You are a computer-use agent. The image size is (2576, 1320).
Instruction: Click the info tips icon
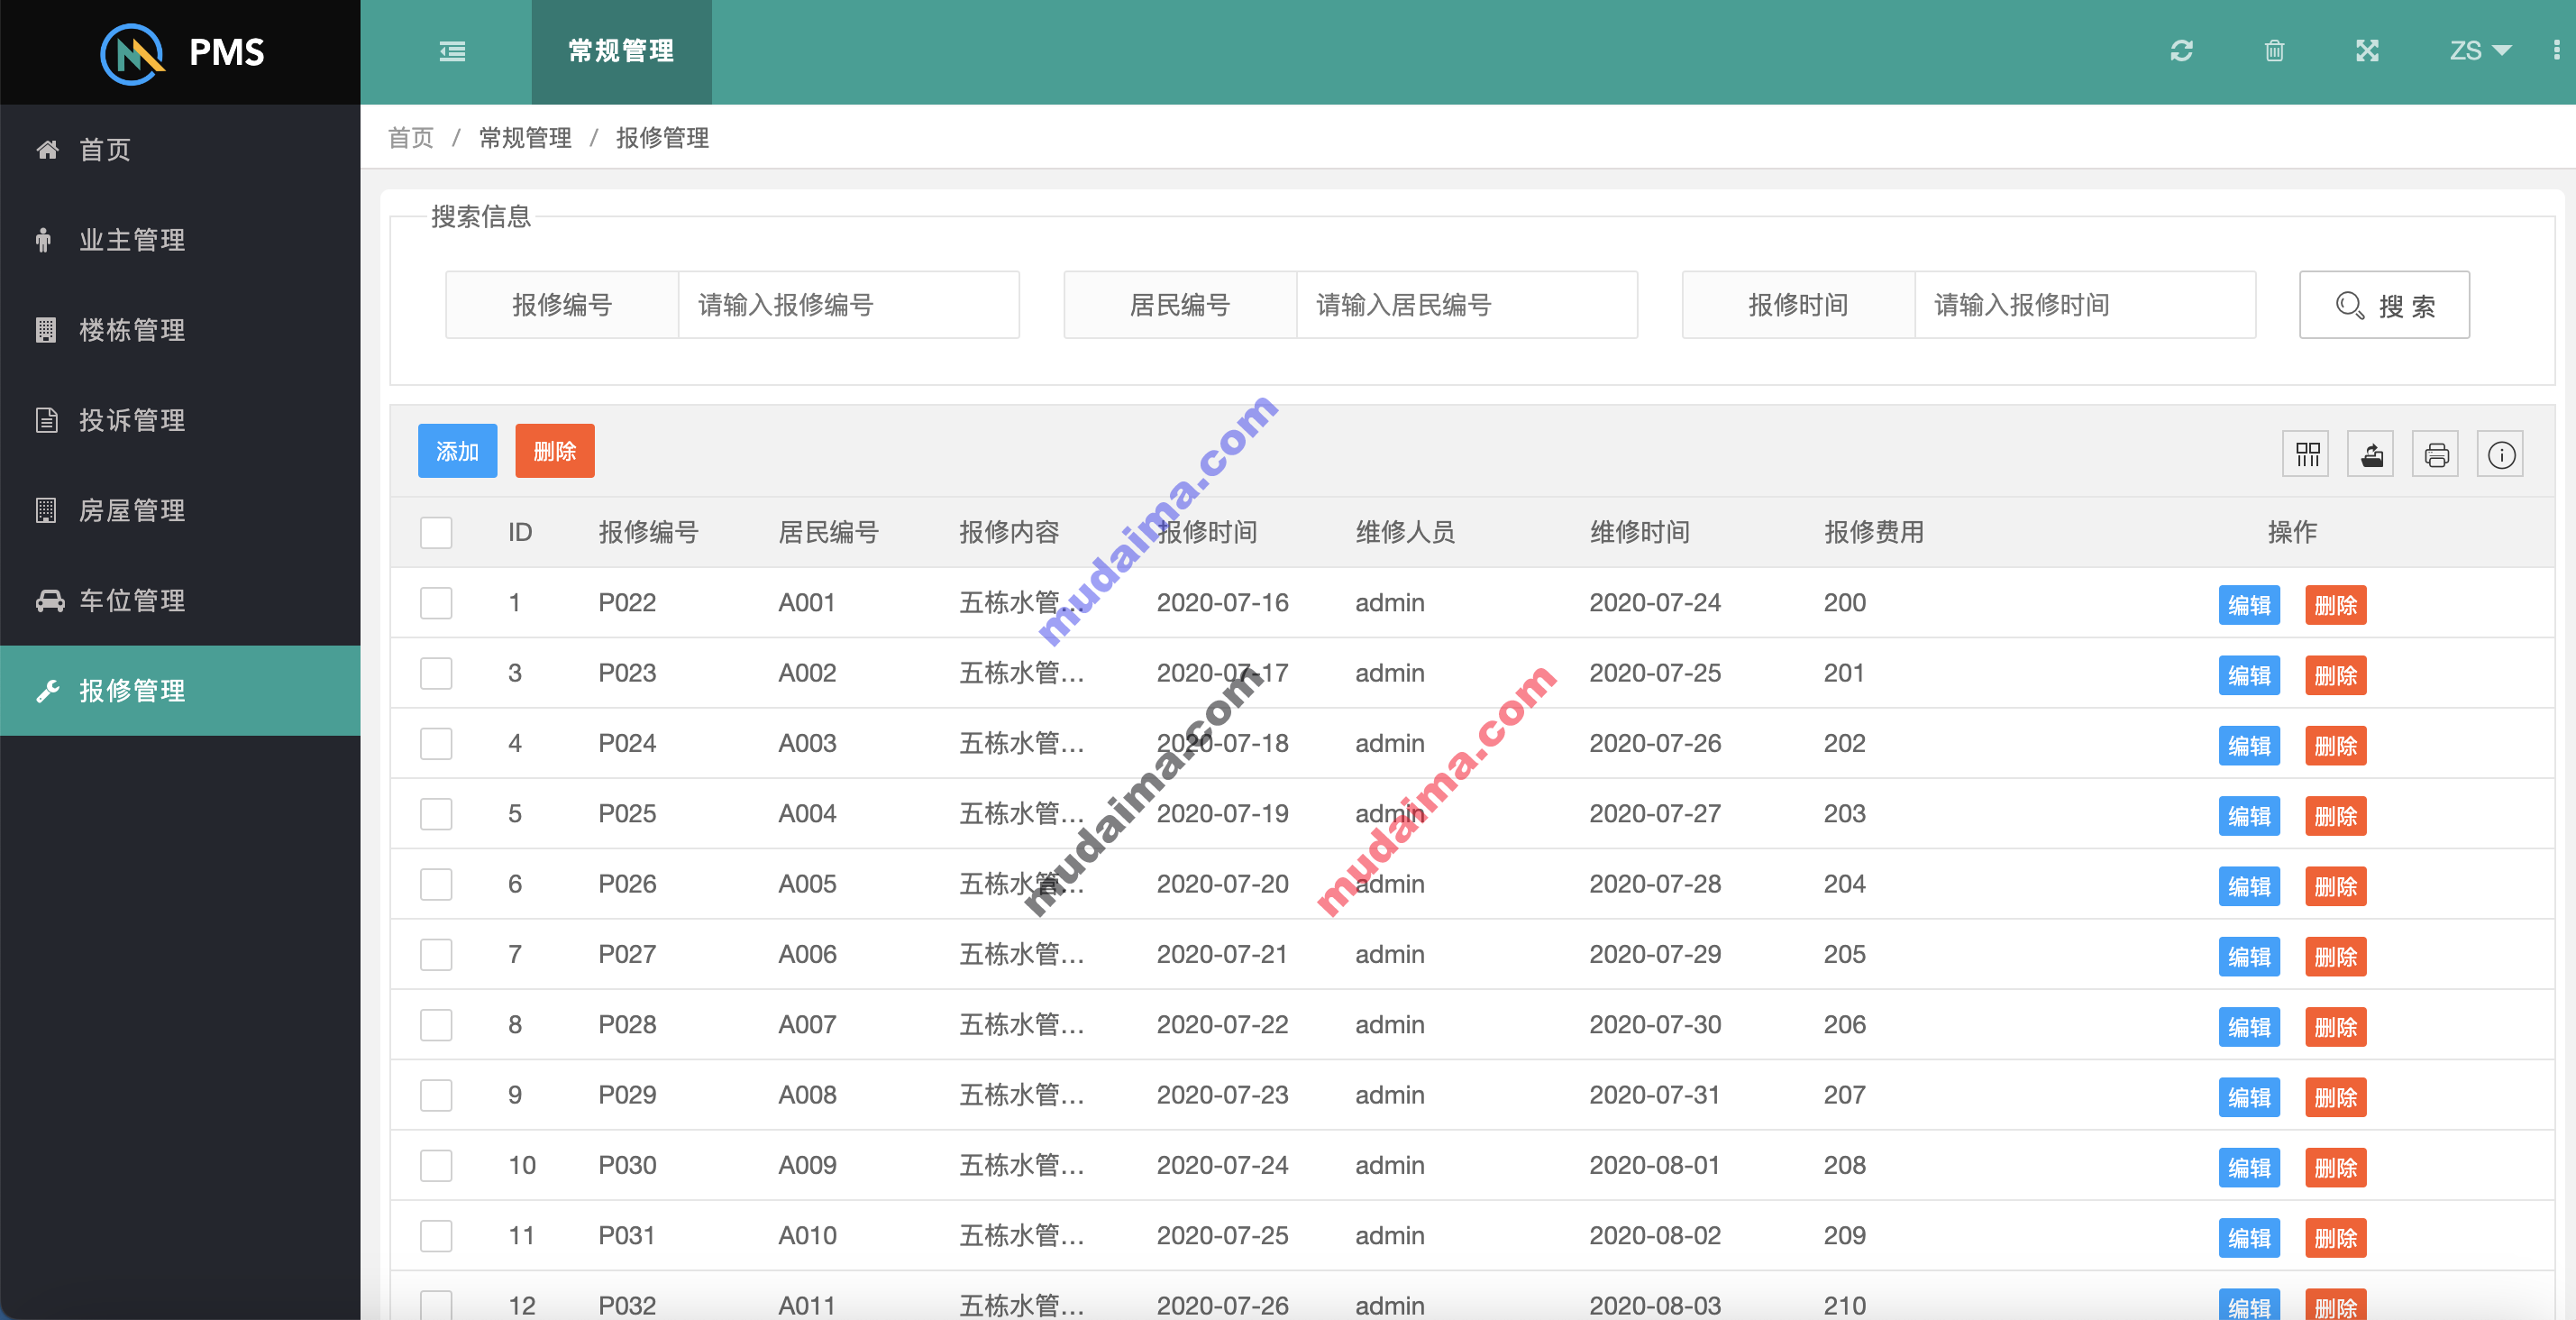pyautogui.click(x=2501, y=455)
